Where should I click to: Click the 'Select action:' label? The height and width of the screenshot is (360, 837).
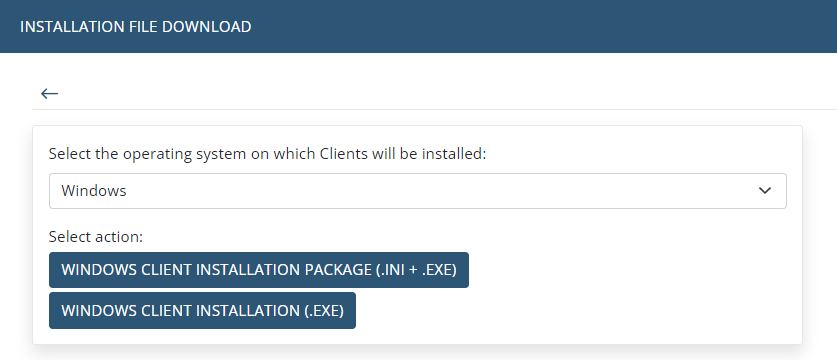[96, 237]
